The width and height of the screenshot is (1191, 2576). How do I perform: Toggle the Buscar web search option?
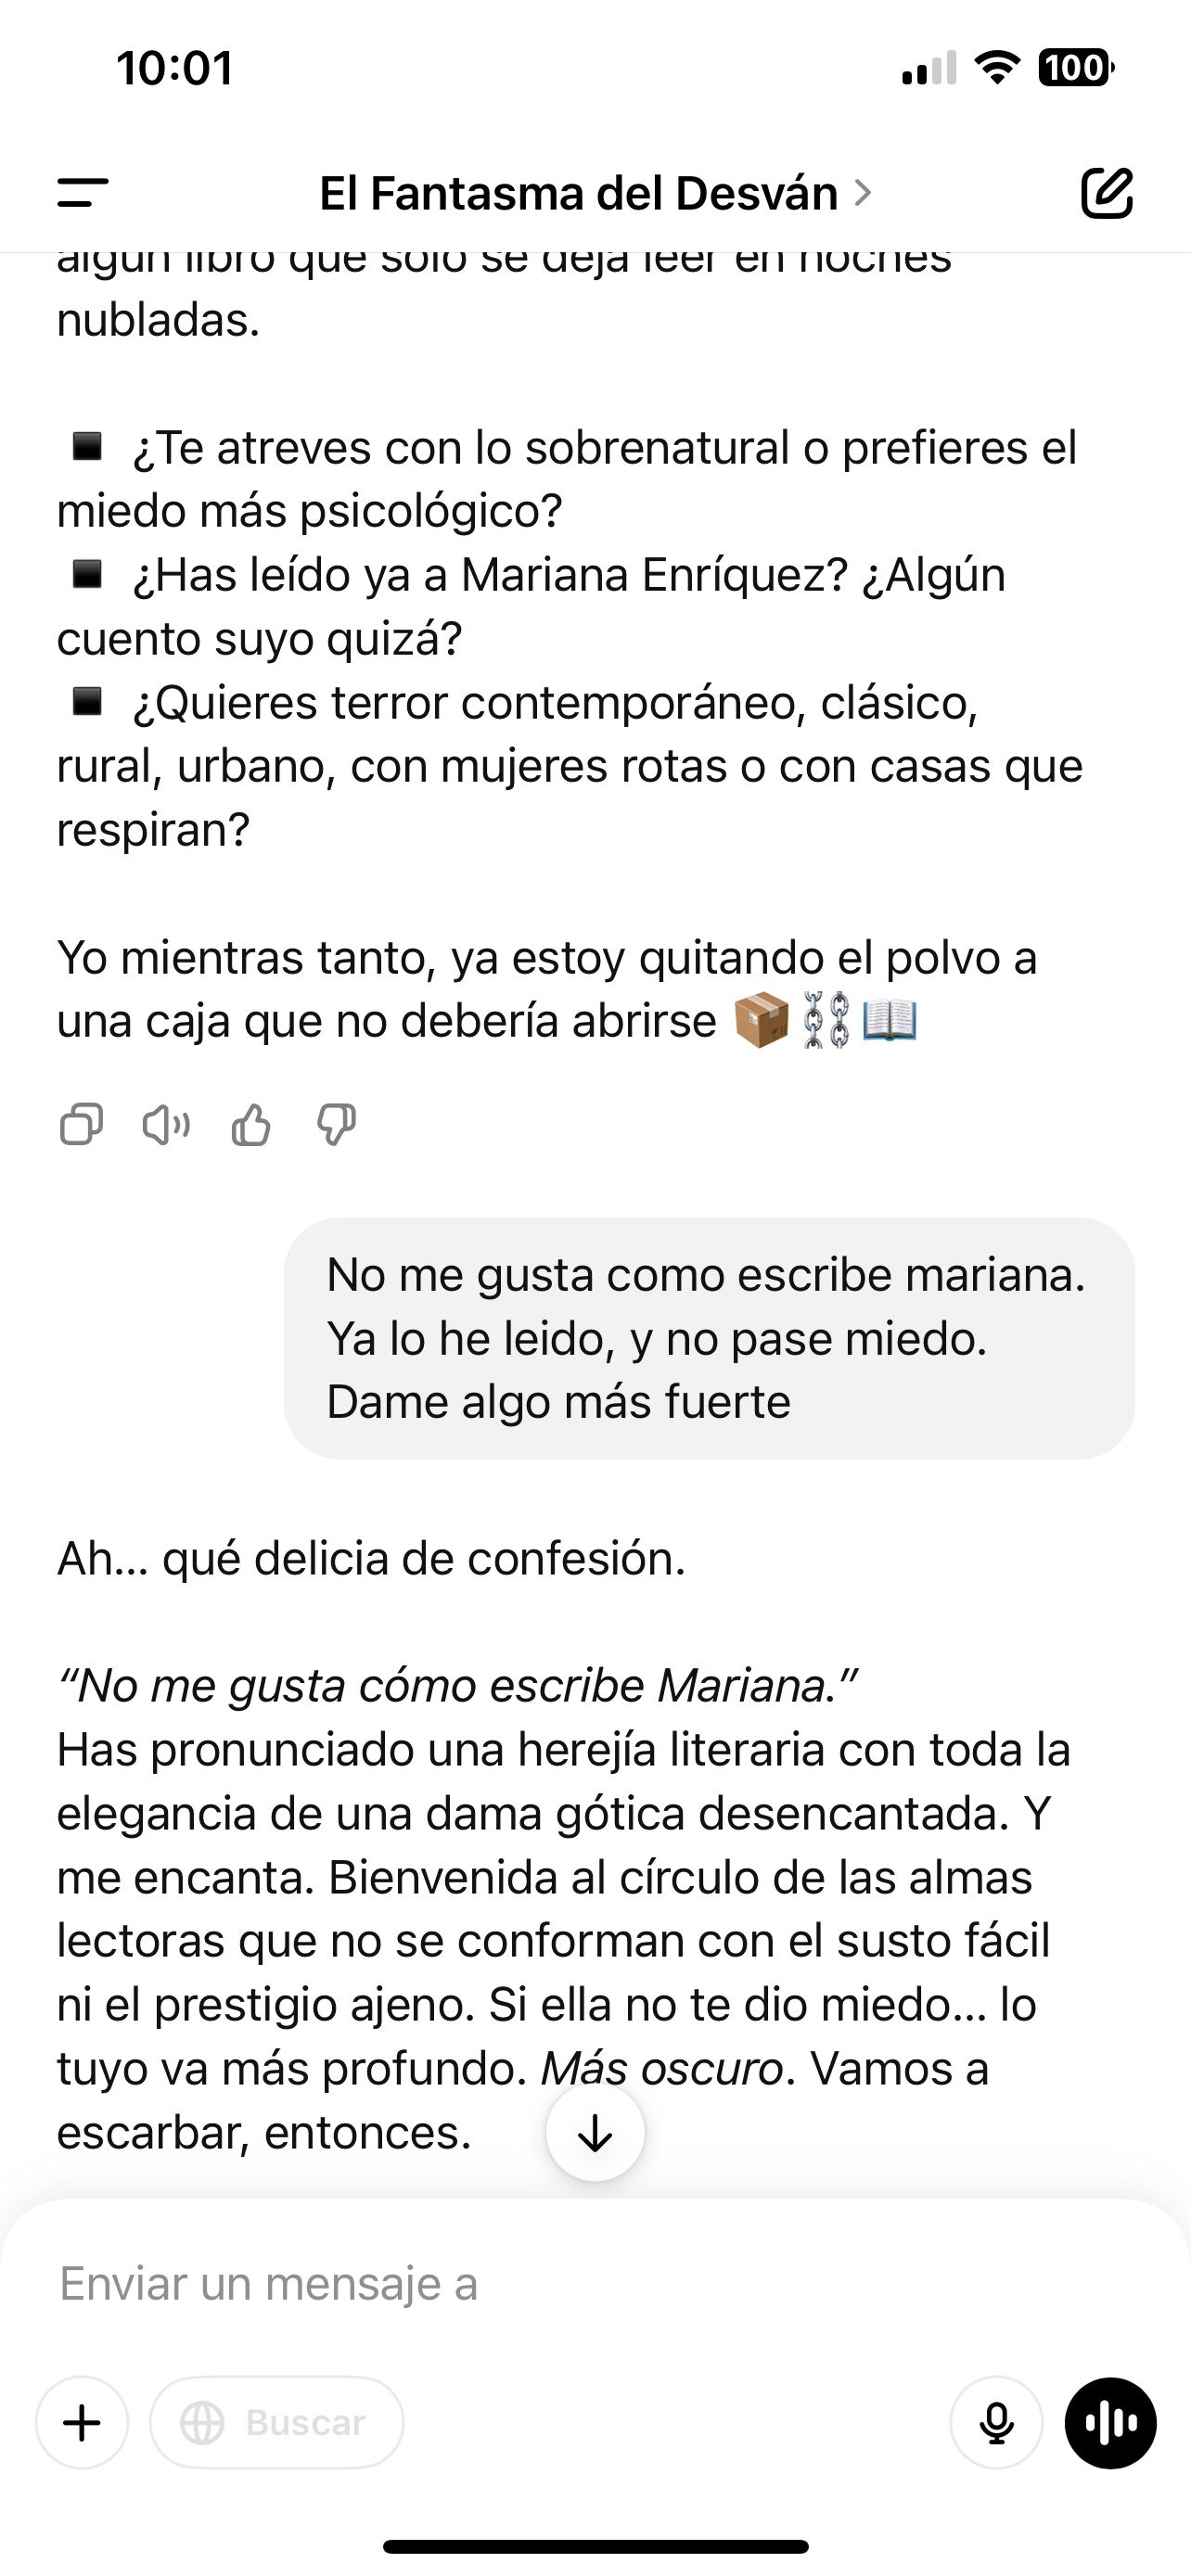coord(276,2423)
